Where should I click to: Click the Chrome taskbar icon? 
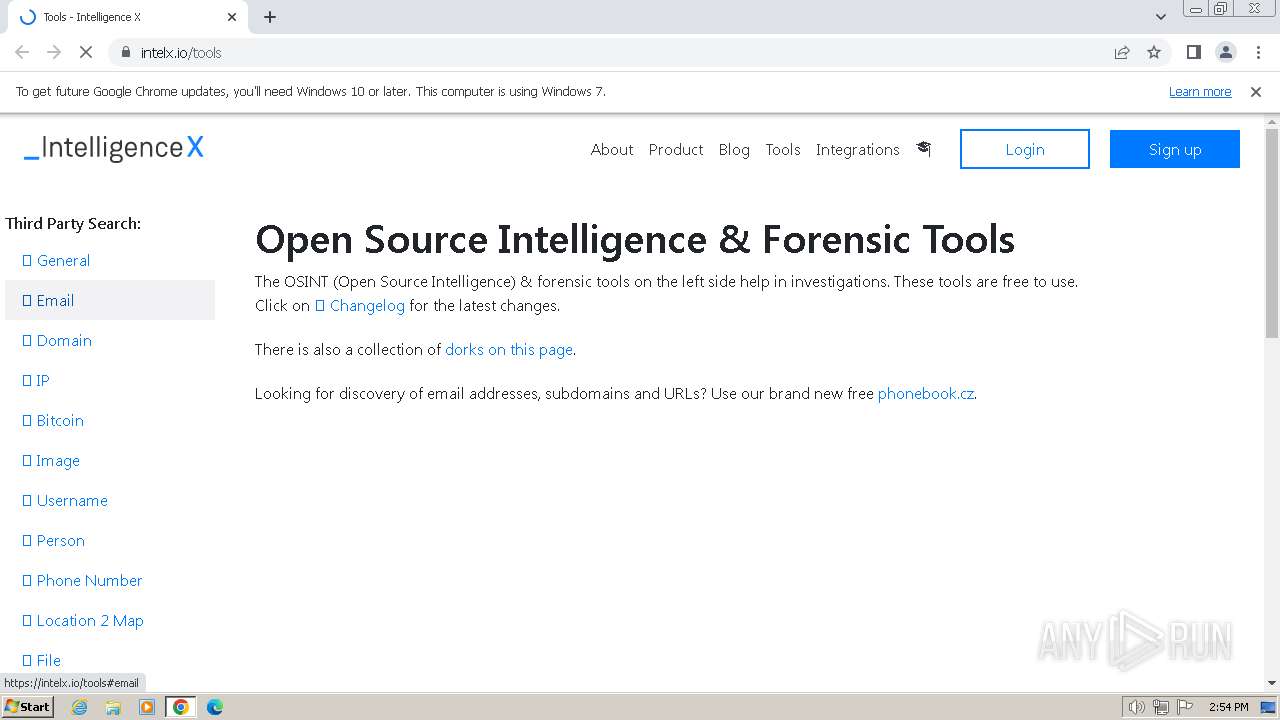pos(181,707)
